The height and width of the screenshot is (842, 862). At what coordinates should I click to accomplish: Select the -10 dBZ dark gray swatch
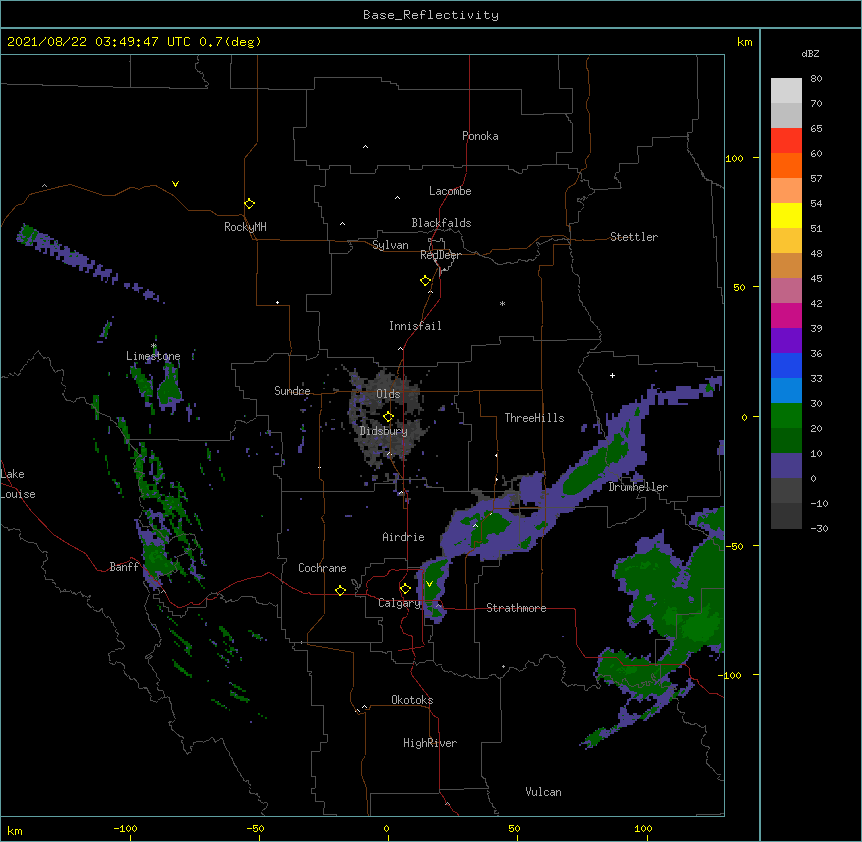(786, 516)
